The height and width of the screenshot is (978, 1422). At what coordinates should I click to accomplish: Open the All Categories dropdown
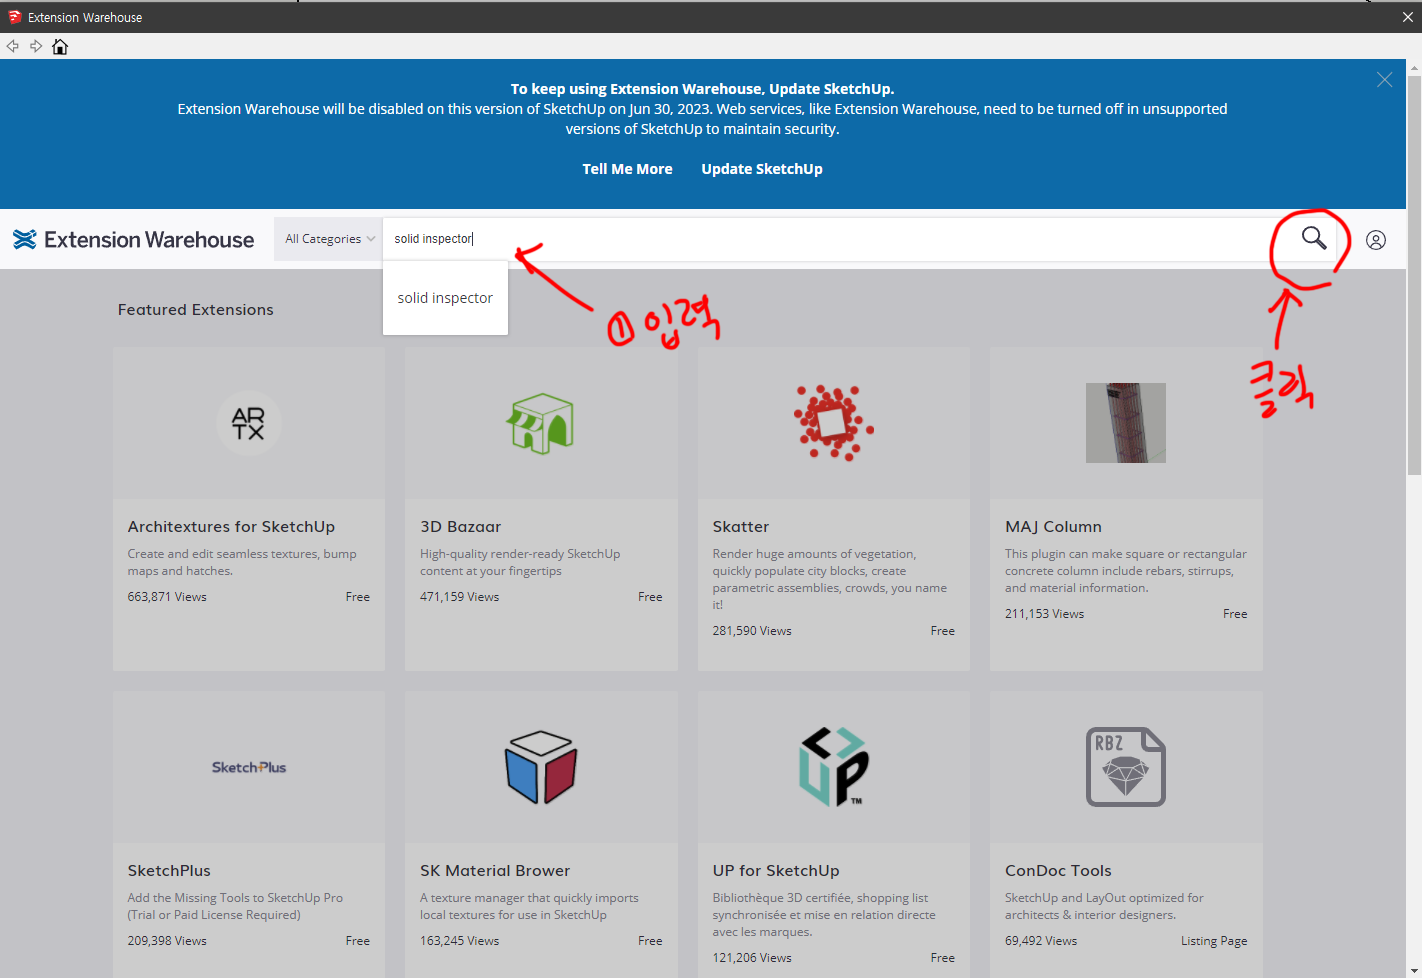tap(329, 239)
